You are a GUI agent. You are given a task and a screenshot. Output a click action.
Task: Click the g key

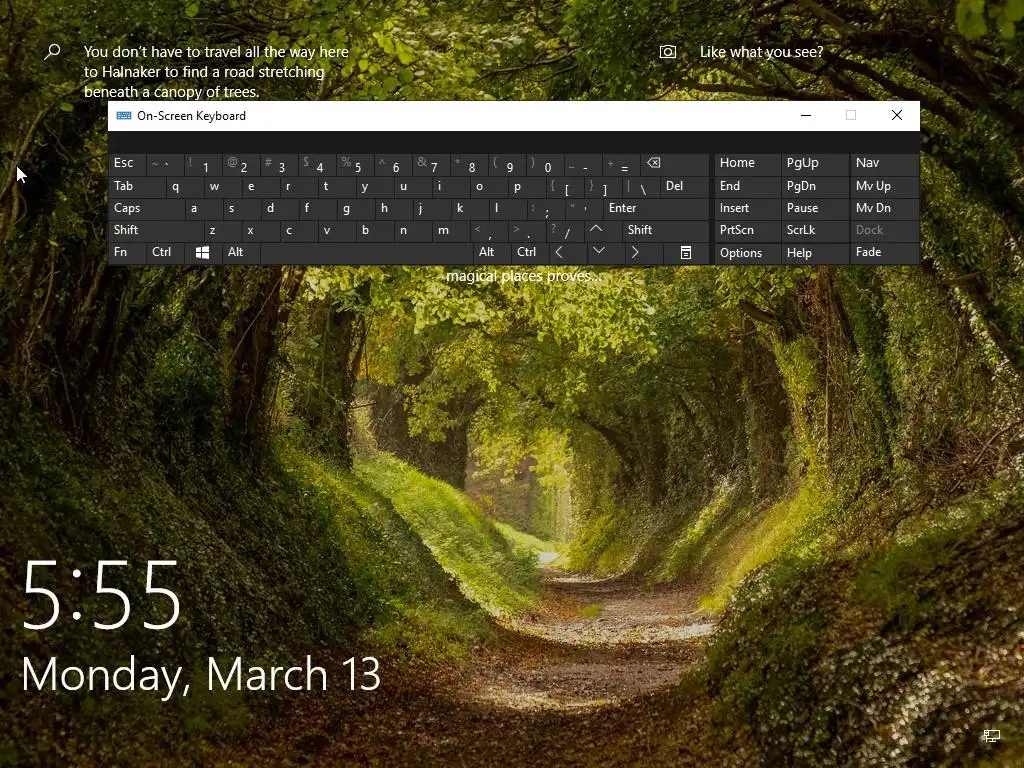pos(355,208)
